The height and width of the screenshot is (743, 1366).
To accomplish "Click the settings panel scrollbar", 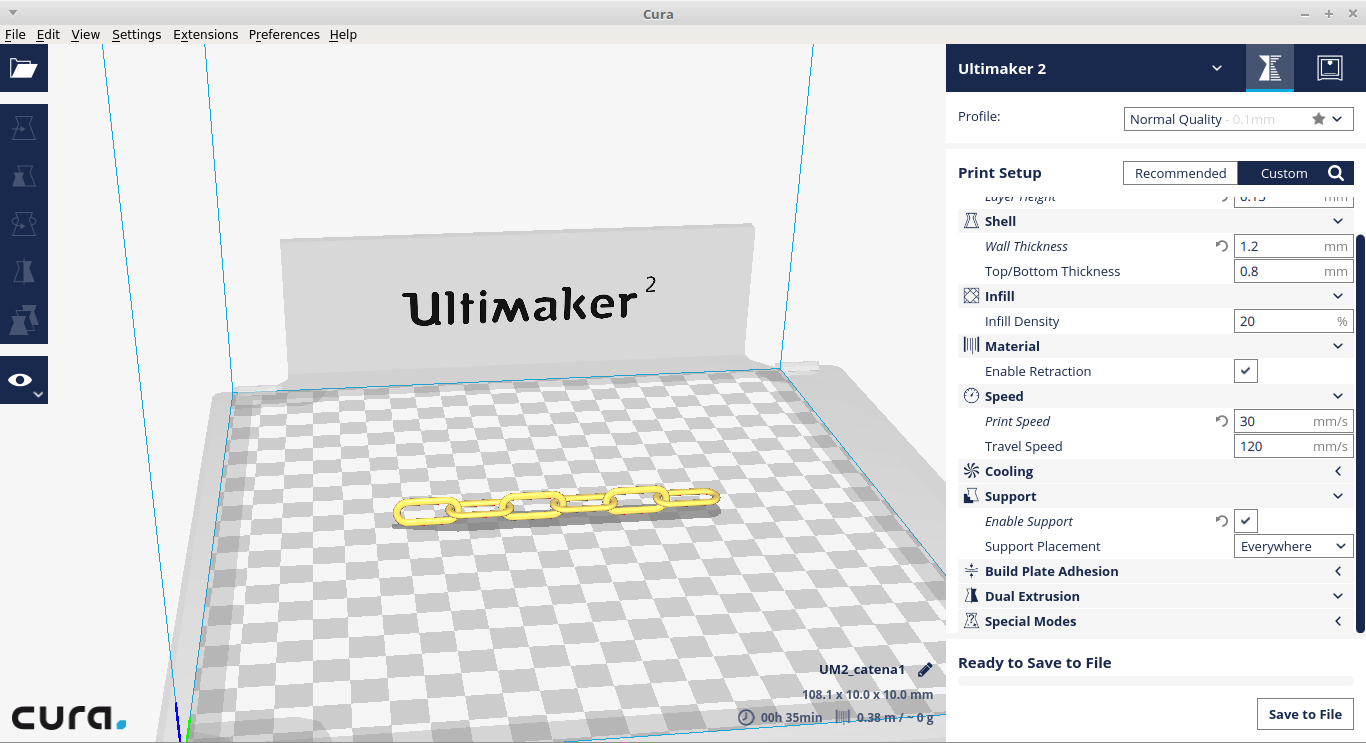I will (x=1360, y=433).
